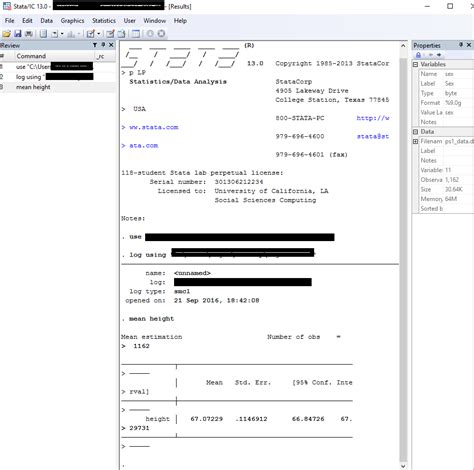Open the Window menu
The image size is (474, 470).
point(155,21)
